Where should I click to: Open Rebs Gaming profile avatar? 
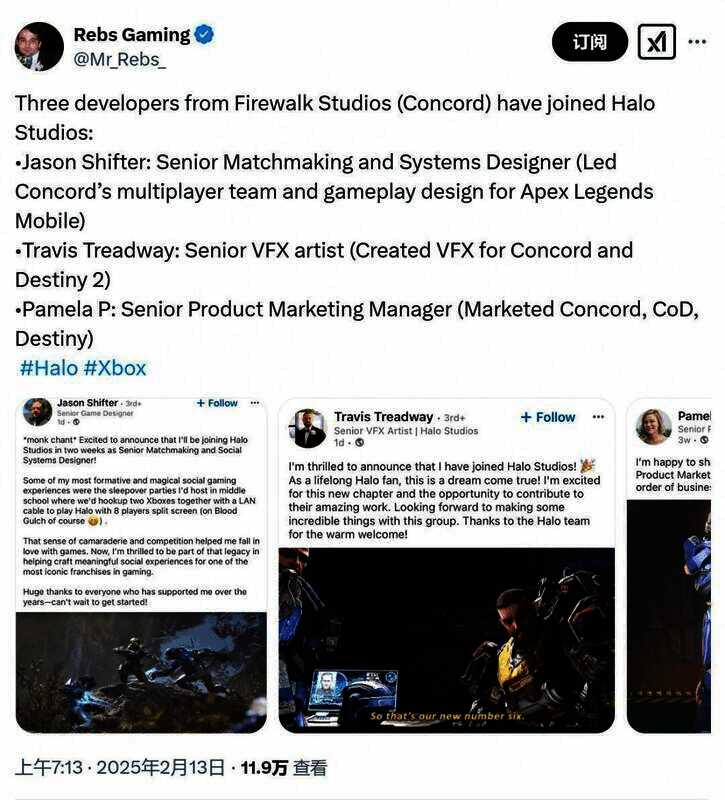click(x=39, y=46)
